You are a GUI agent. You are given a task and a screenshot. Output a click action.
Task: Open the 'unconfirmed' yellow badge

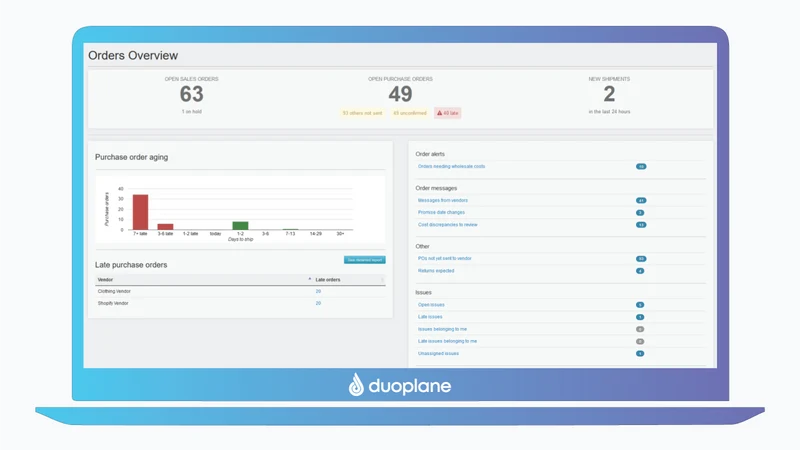click(x=410, y=113)
